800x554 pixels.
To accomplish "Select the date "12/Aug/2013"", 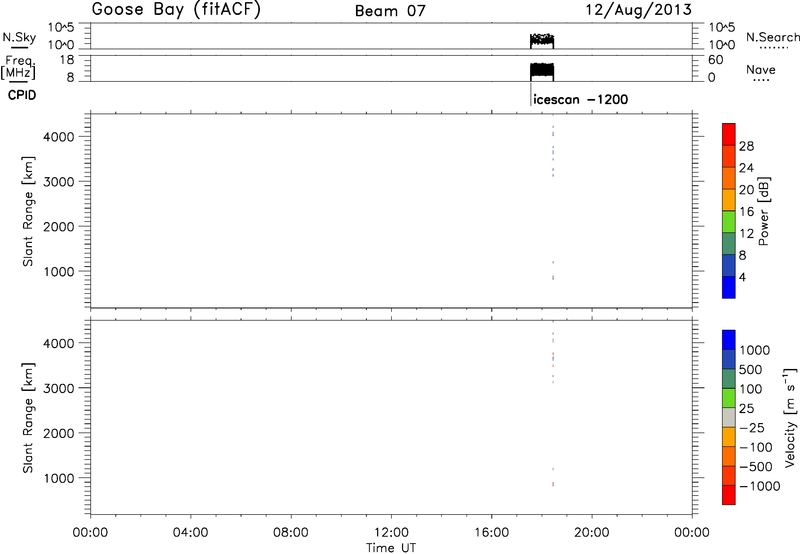I will pos(638,10).
